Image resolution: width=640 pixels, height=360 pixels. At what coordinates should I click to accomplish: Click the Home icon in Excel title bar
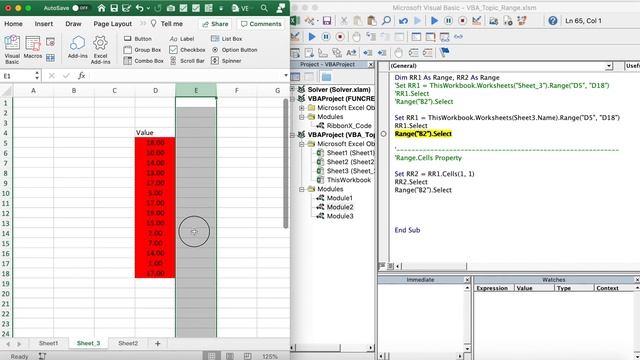point(101,8)
